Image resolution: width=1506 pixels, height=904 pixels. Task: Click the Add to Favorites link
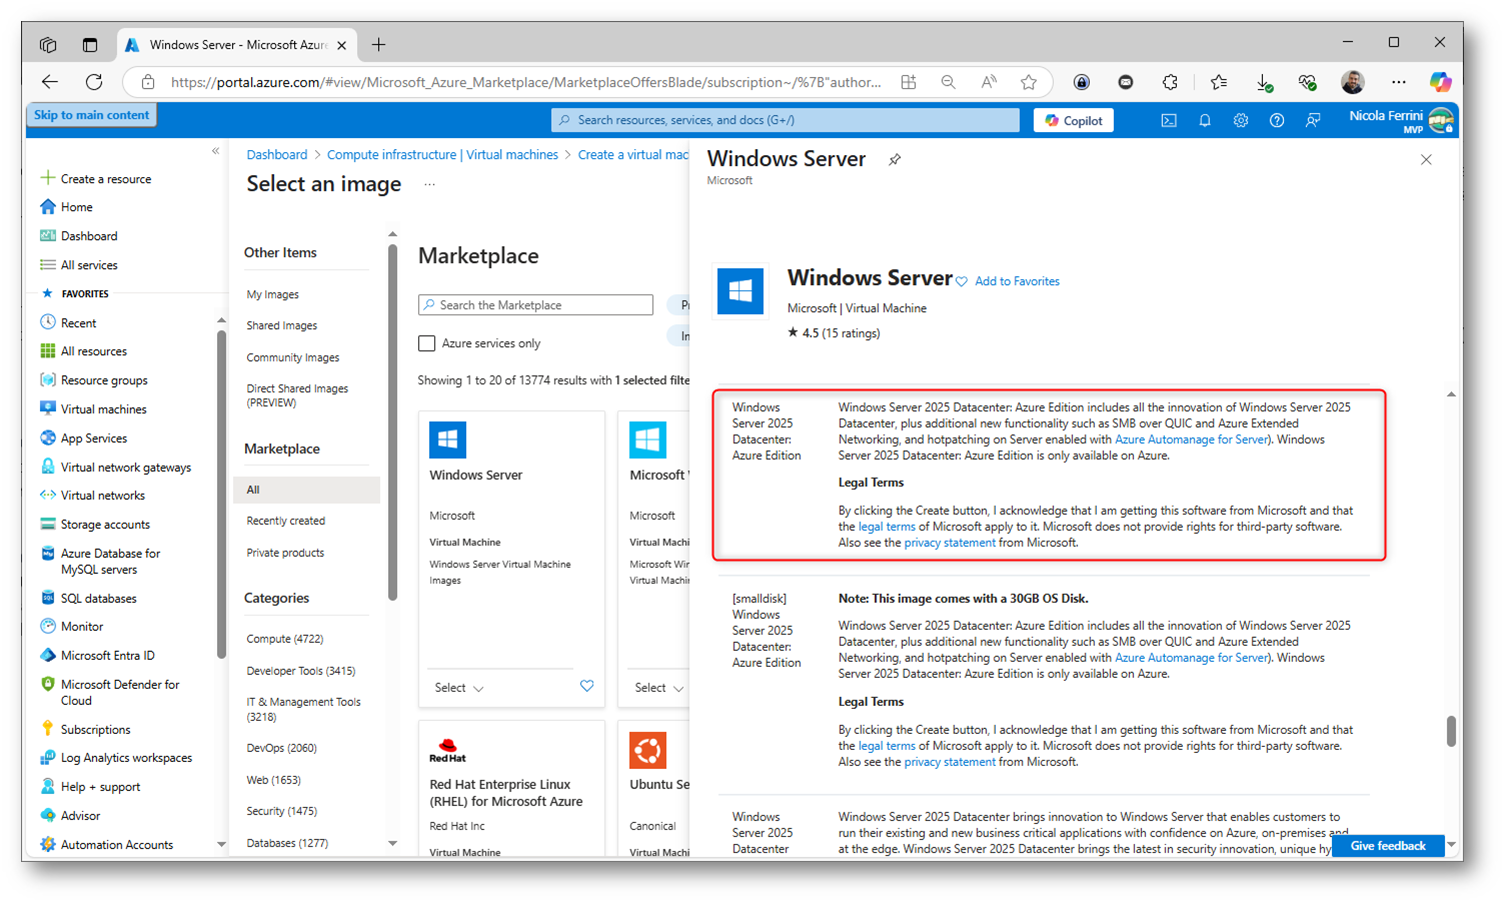point(1016,281)
